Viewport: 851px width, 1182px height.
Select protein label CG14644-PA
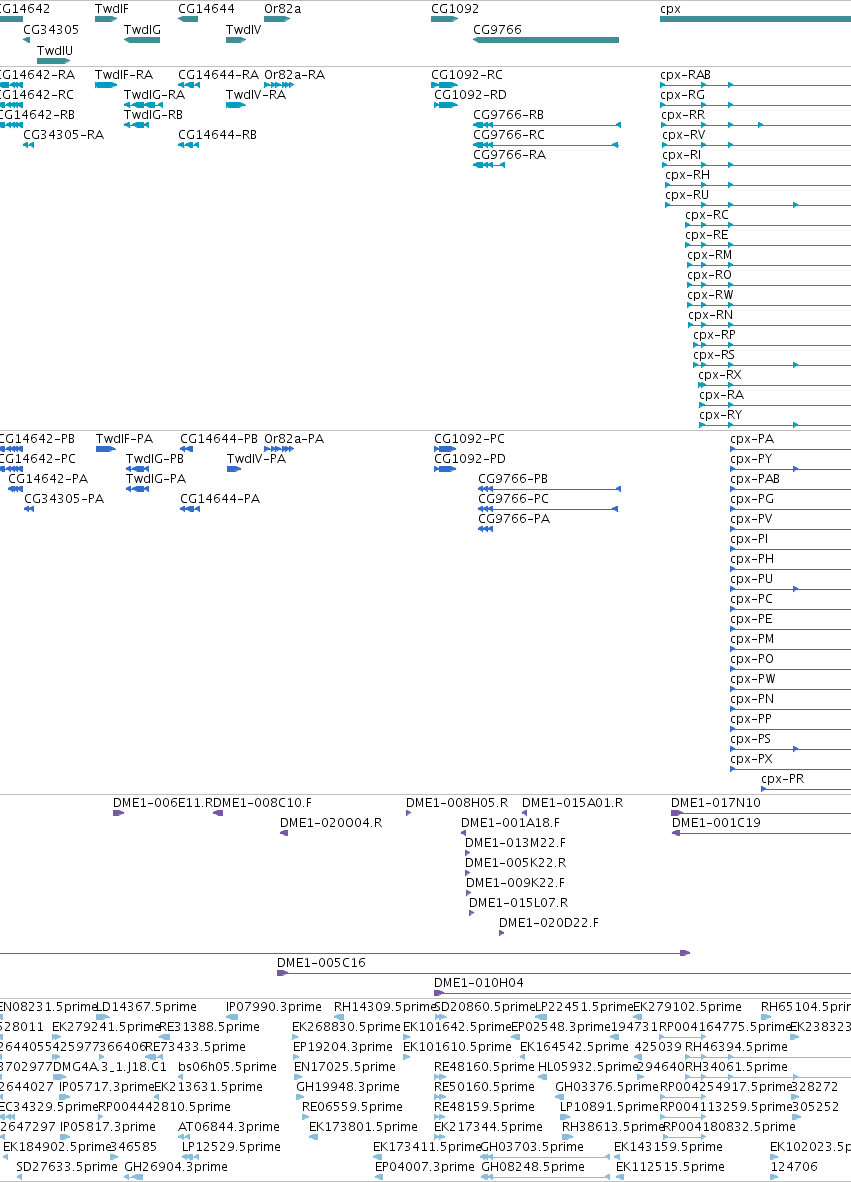tap(220, 498)
